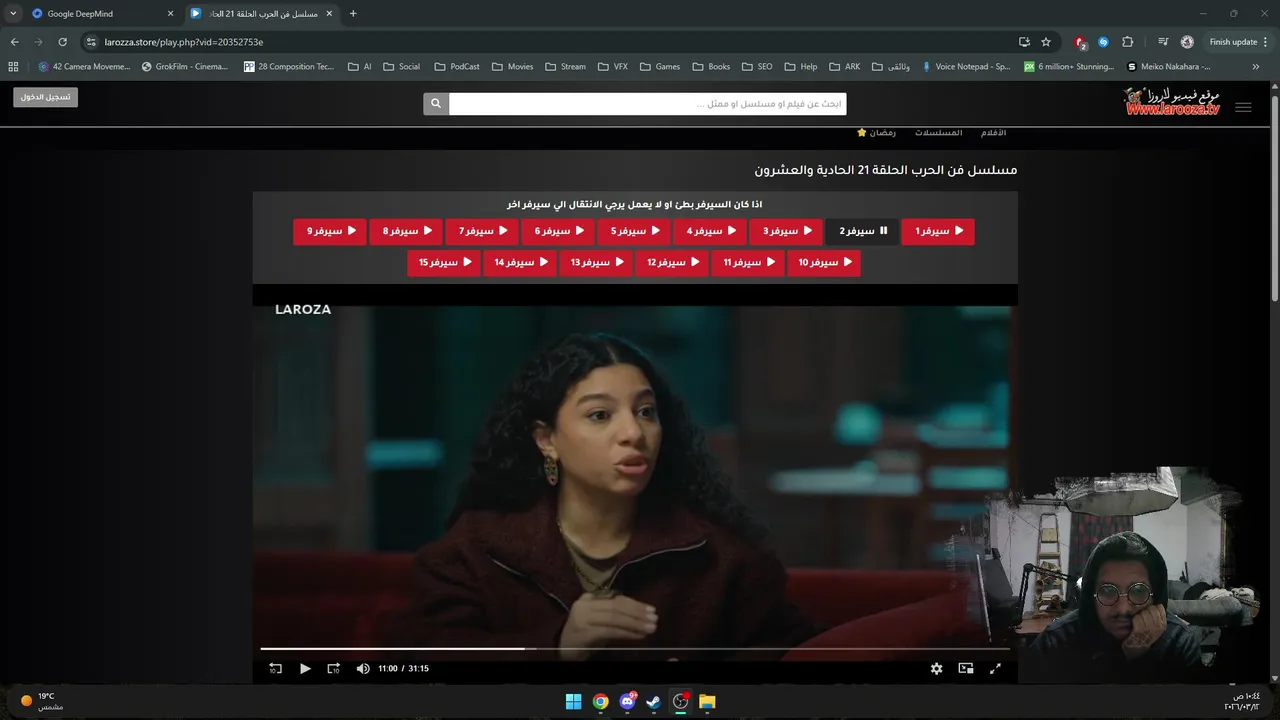Choose the سيرفر 14 server
1280x720 pixels.
pyautogui.click(x=520, y=263)
